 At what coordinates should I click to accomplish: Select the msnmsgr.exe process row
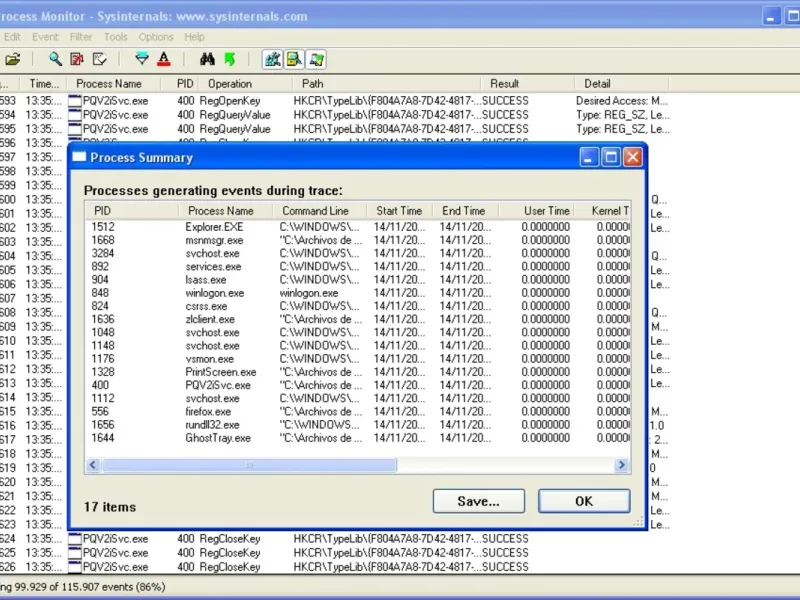tap(358, 240)
